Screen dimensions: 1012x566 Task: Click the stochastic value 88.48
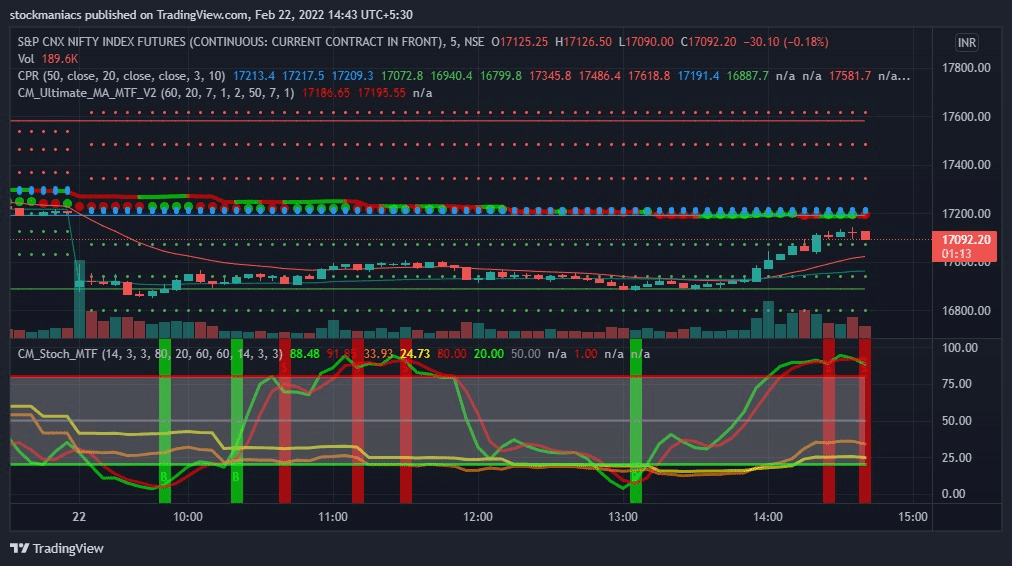click(x=305, y=354)
